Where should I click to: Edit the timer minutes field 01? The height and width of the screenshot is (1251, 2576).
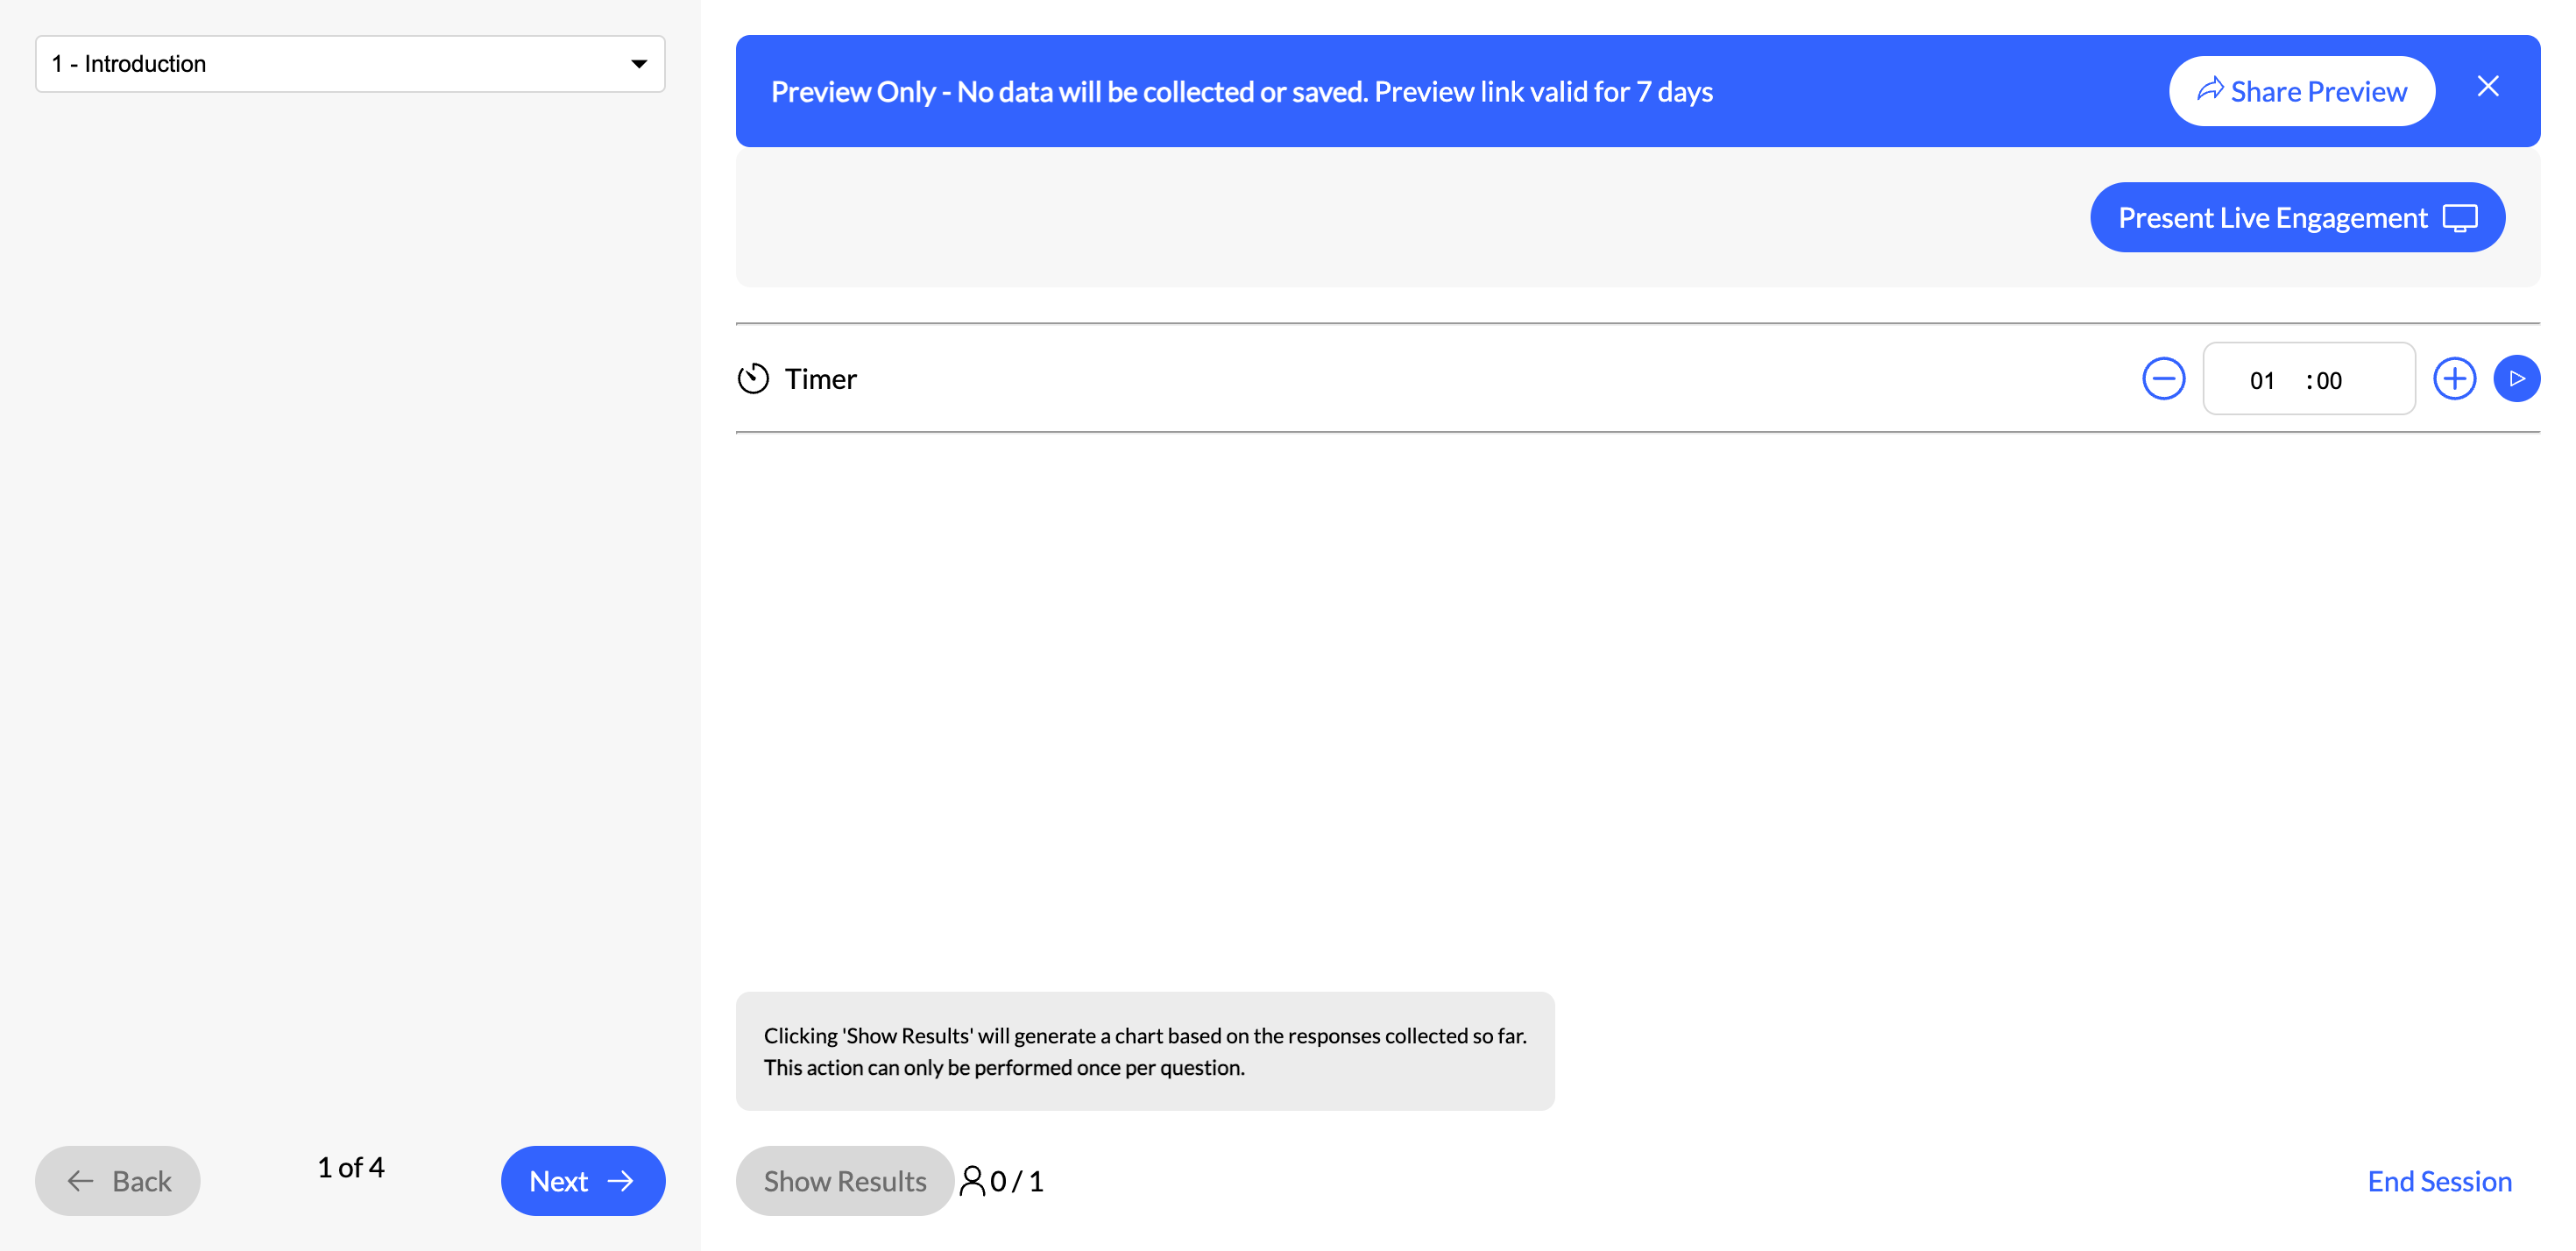pos(2261,380)
